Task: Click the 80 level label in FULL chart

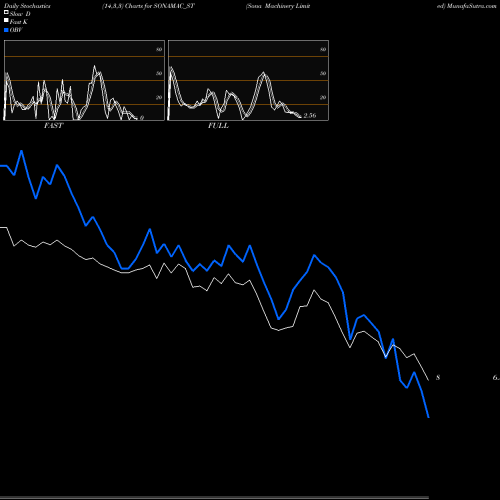Action: coord(323,49)
